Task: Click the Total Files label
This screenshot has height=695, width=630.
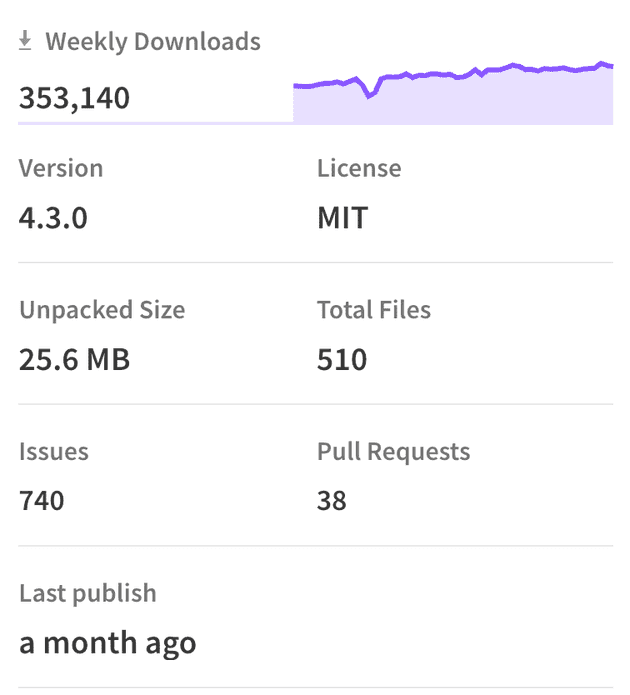Action: coord(374,310)
